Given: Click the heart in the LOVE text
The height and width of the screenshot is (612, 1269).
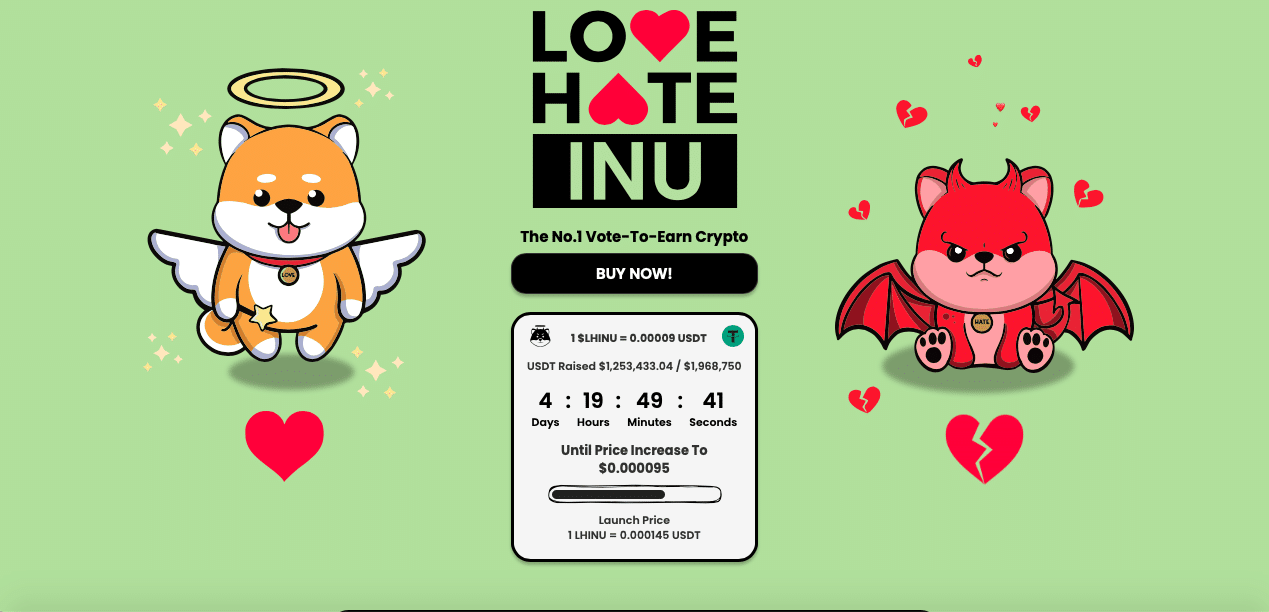Looking at the screenshot, I should click(x=657, y=35).
